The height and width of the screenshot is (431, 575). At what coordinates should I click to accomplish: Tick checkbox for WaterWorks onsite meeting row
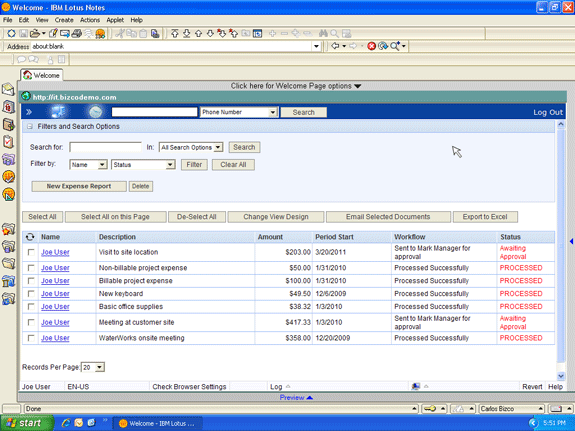point(31,338)
